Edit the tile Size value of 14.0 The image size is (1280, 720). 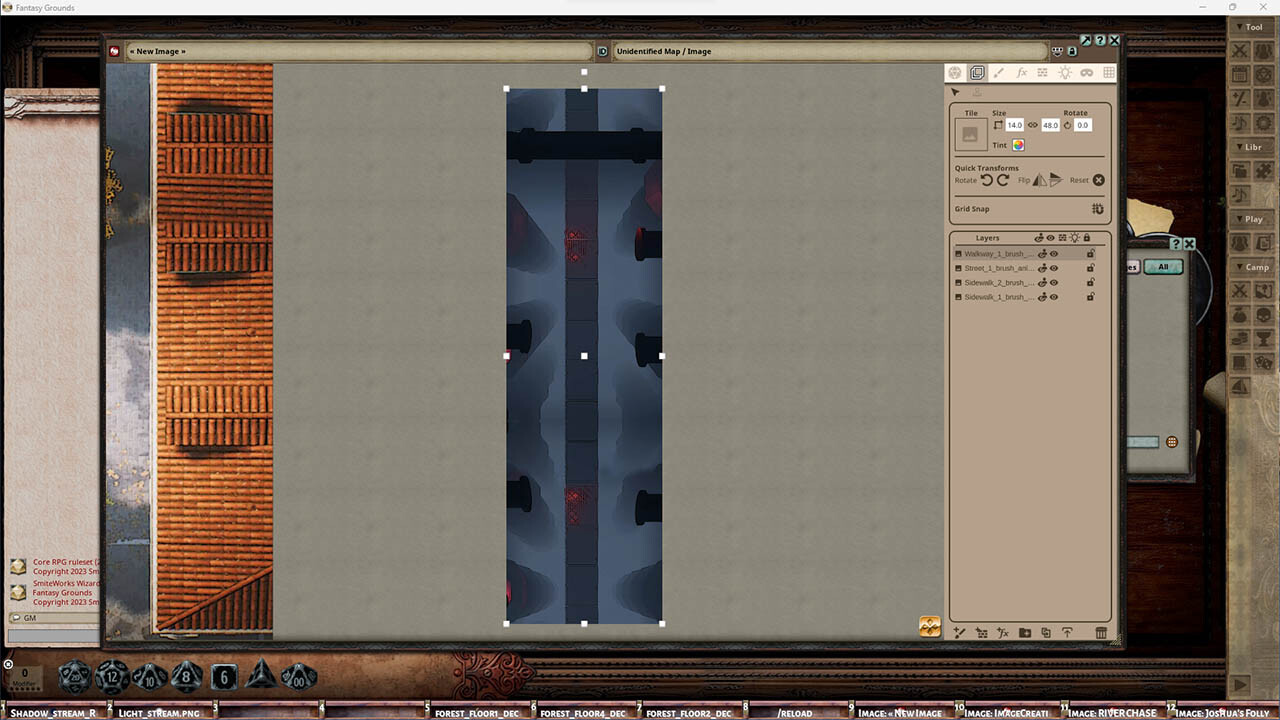1014,124
